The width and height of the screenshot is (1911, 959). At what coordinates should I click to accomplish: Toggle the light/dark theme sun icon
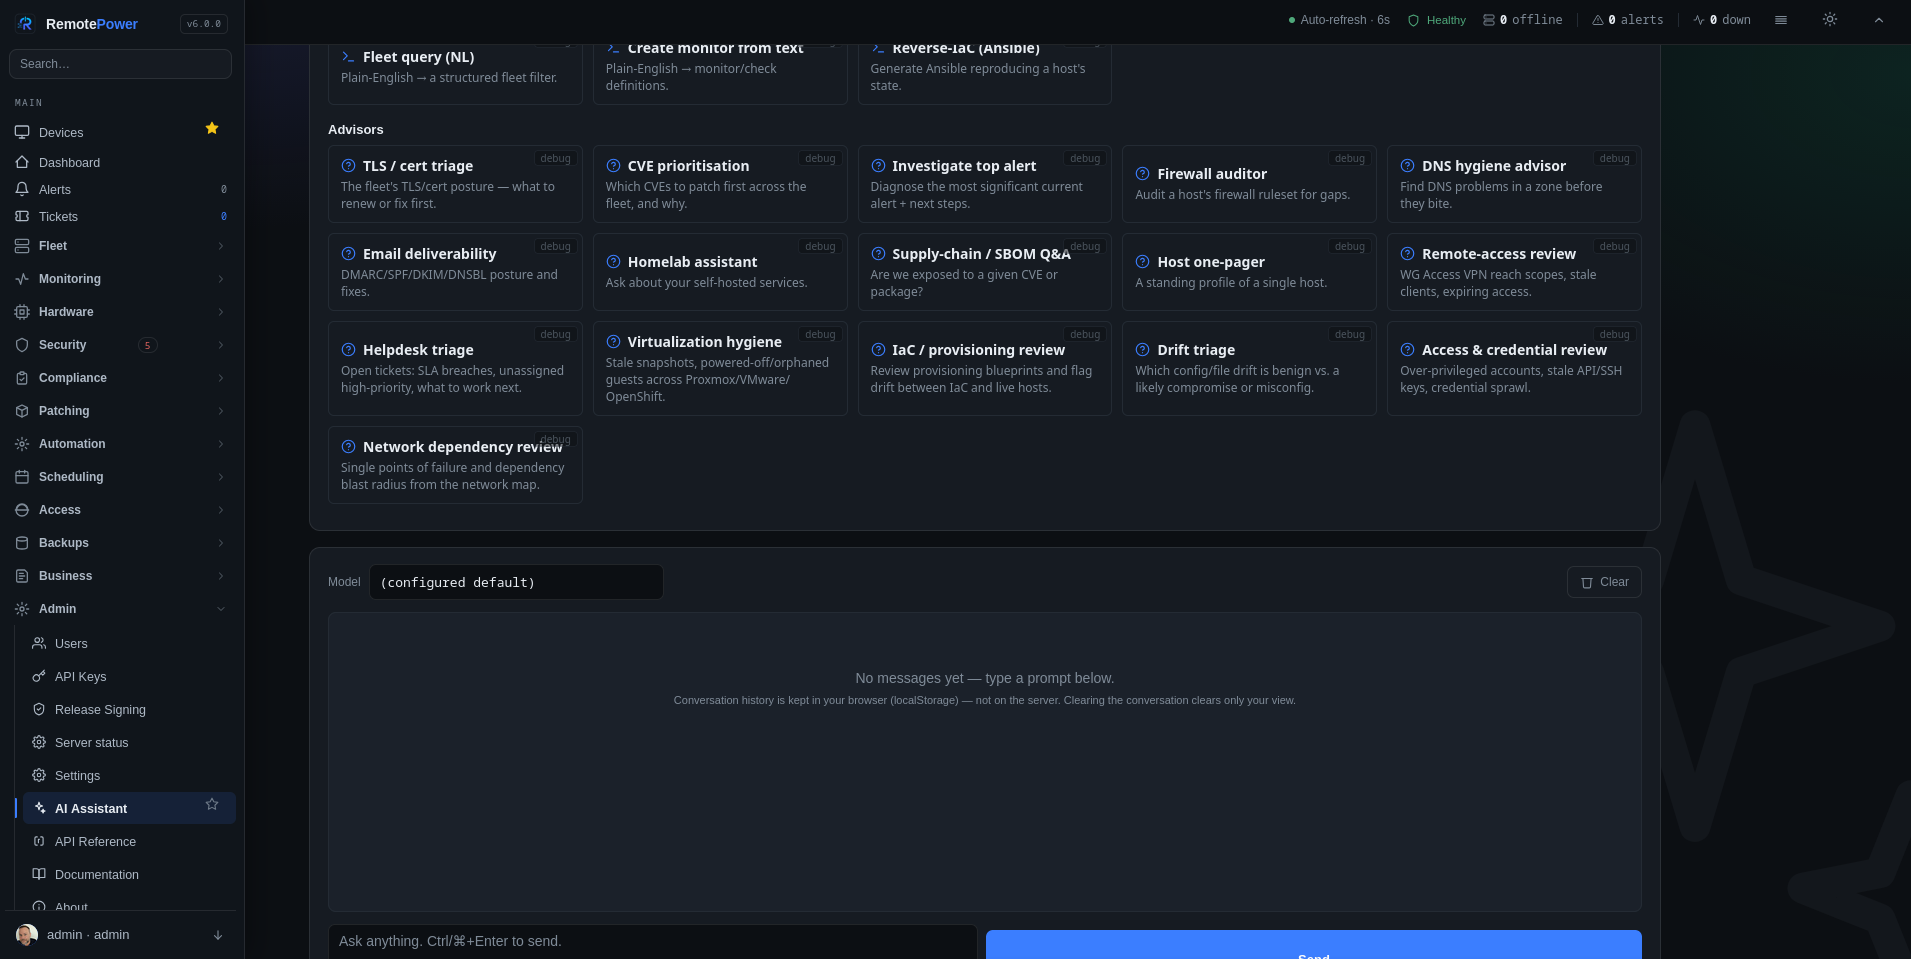[1830, 20]
